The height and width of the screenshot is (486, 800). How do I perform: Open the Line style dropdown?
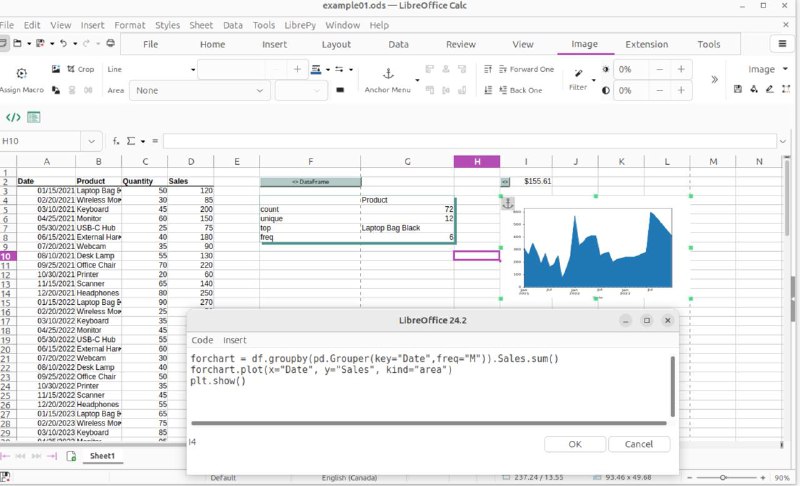coord(193,69)
